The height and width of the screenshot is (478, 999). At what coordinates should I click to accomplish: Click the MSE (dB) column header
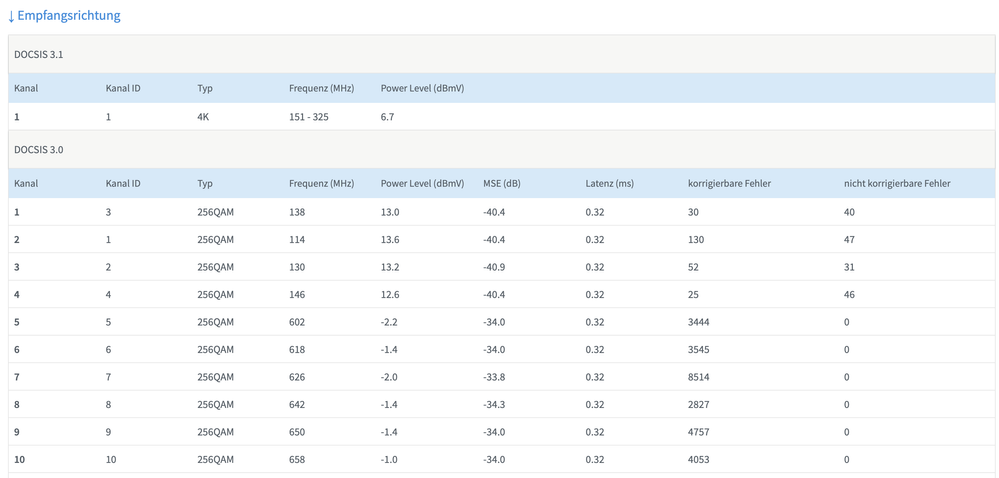pos(502,184)
